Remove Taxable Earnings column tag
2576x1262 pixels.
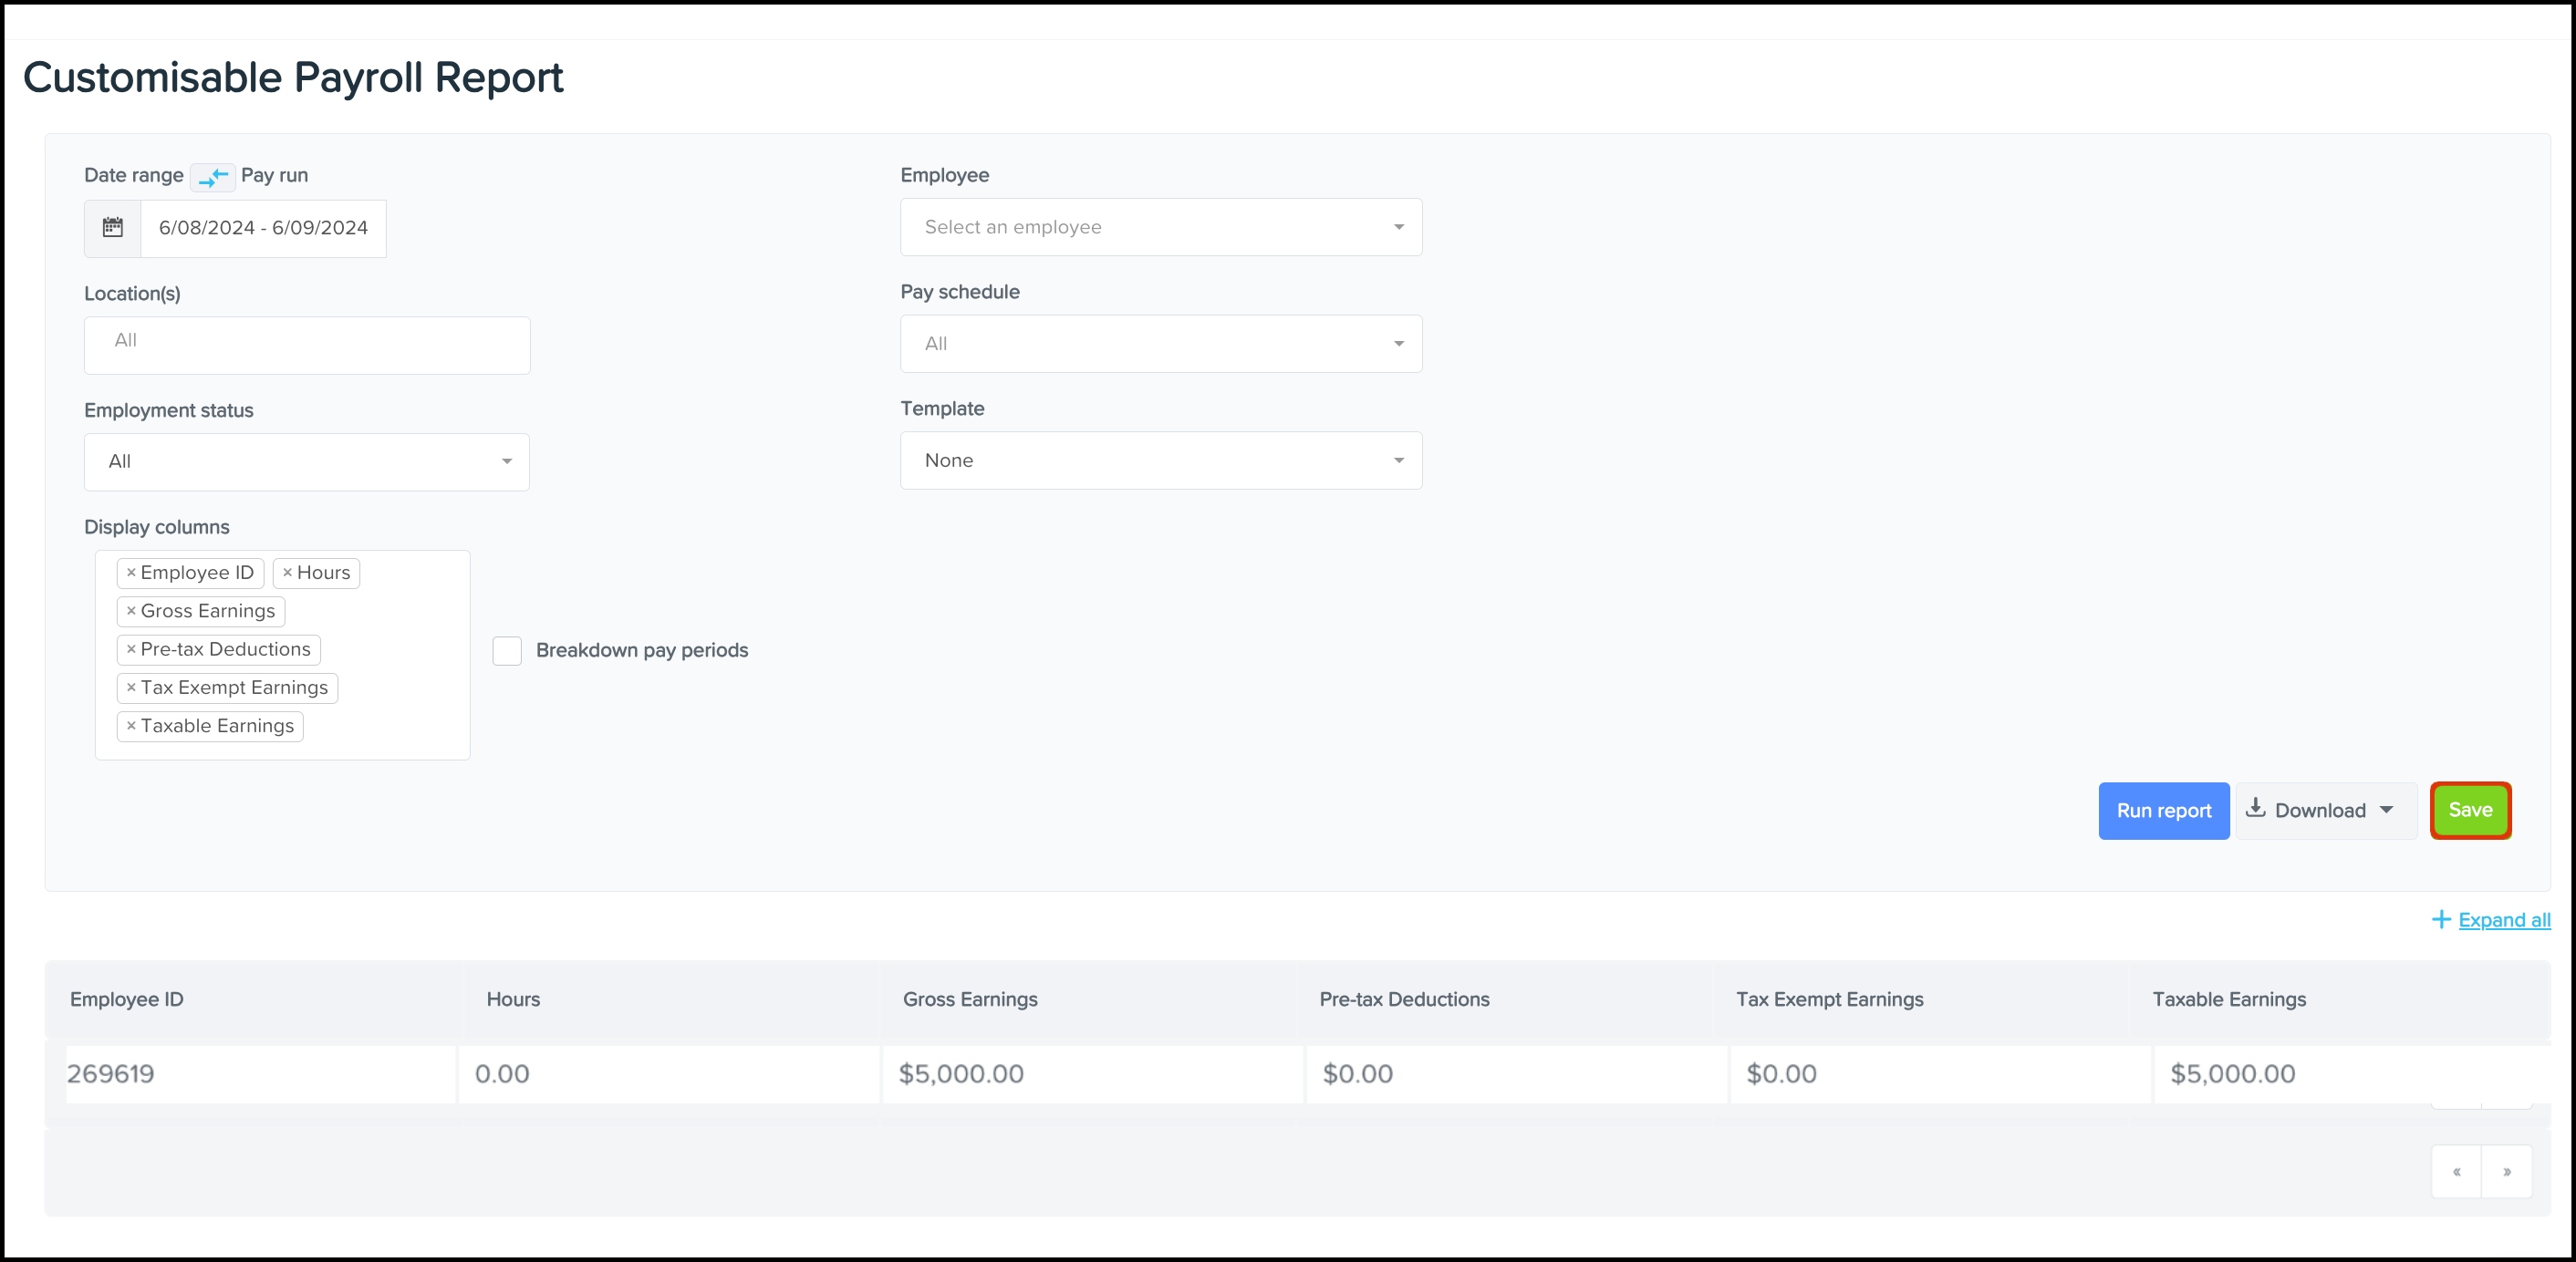click(131, 726)
